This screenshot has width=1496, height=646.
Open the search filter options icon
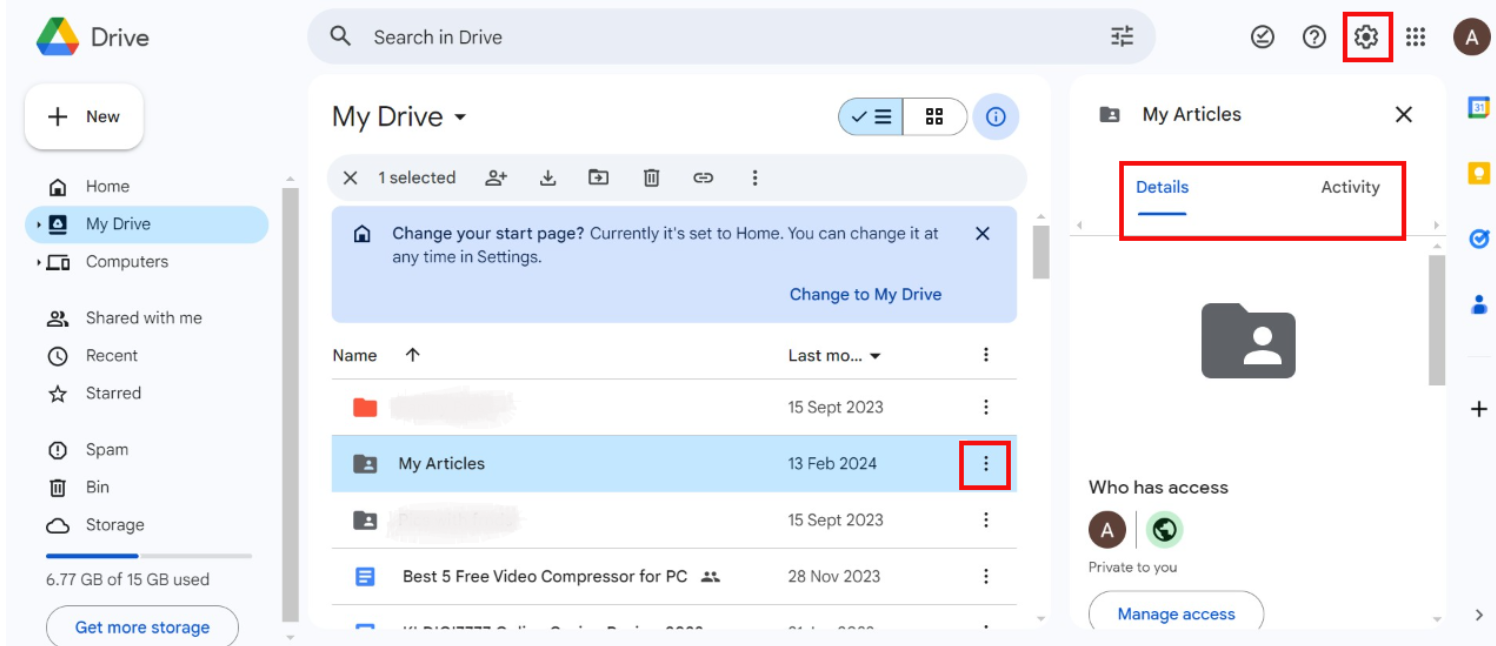pyautogui.click(x=1122, y=37)
